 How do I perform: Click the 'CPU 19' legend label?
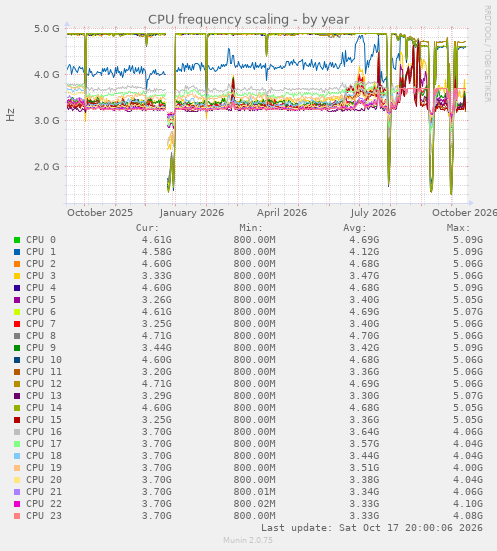point(44,468)
